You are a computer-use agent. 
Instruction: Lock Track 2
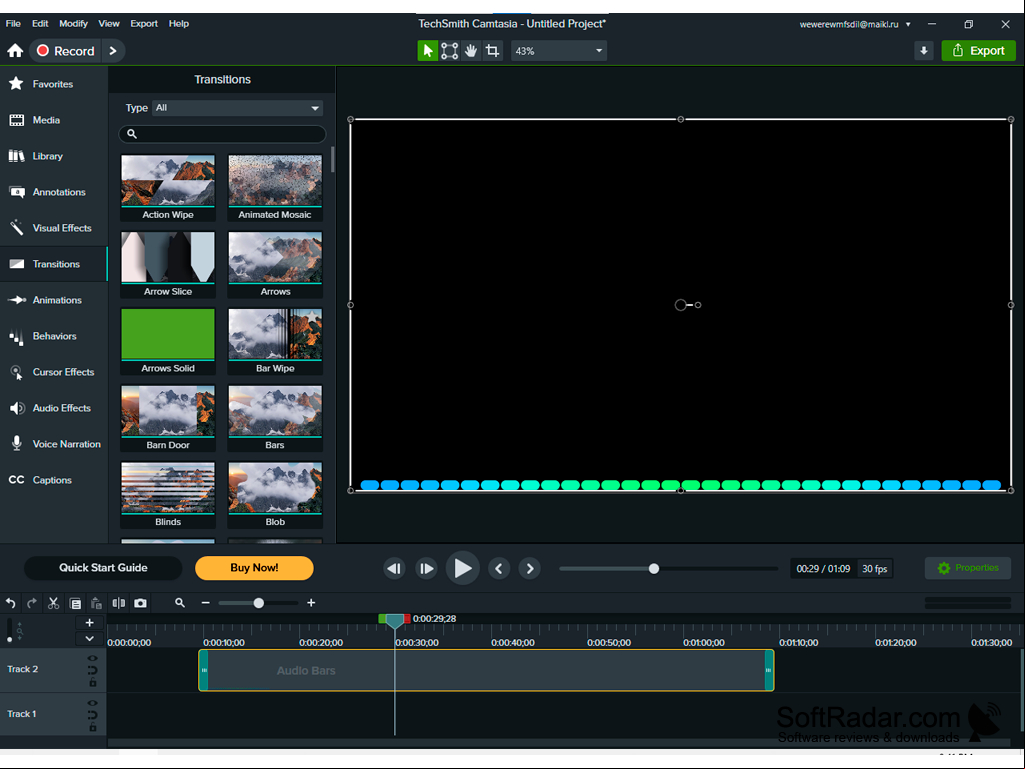(x=93, y=683)
